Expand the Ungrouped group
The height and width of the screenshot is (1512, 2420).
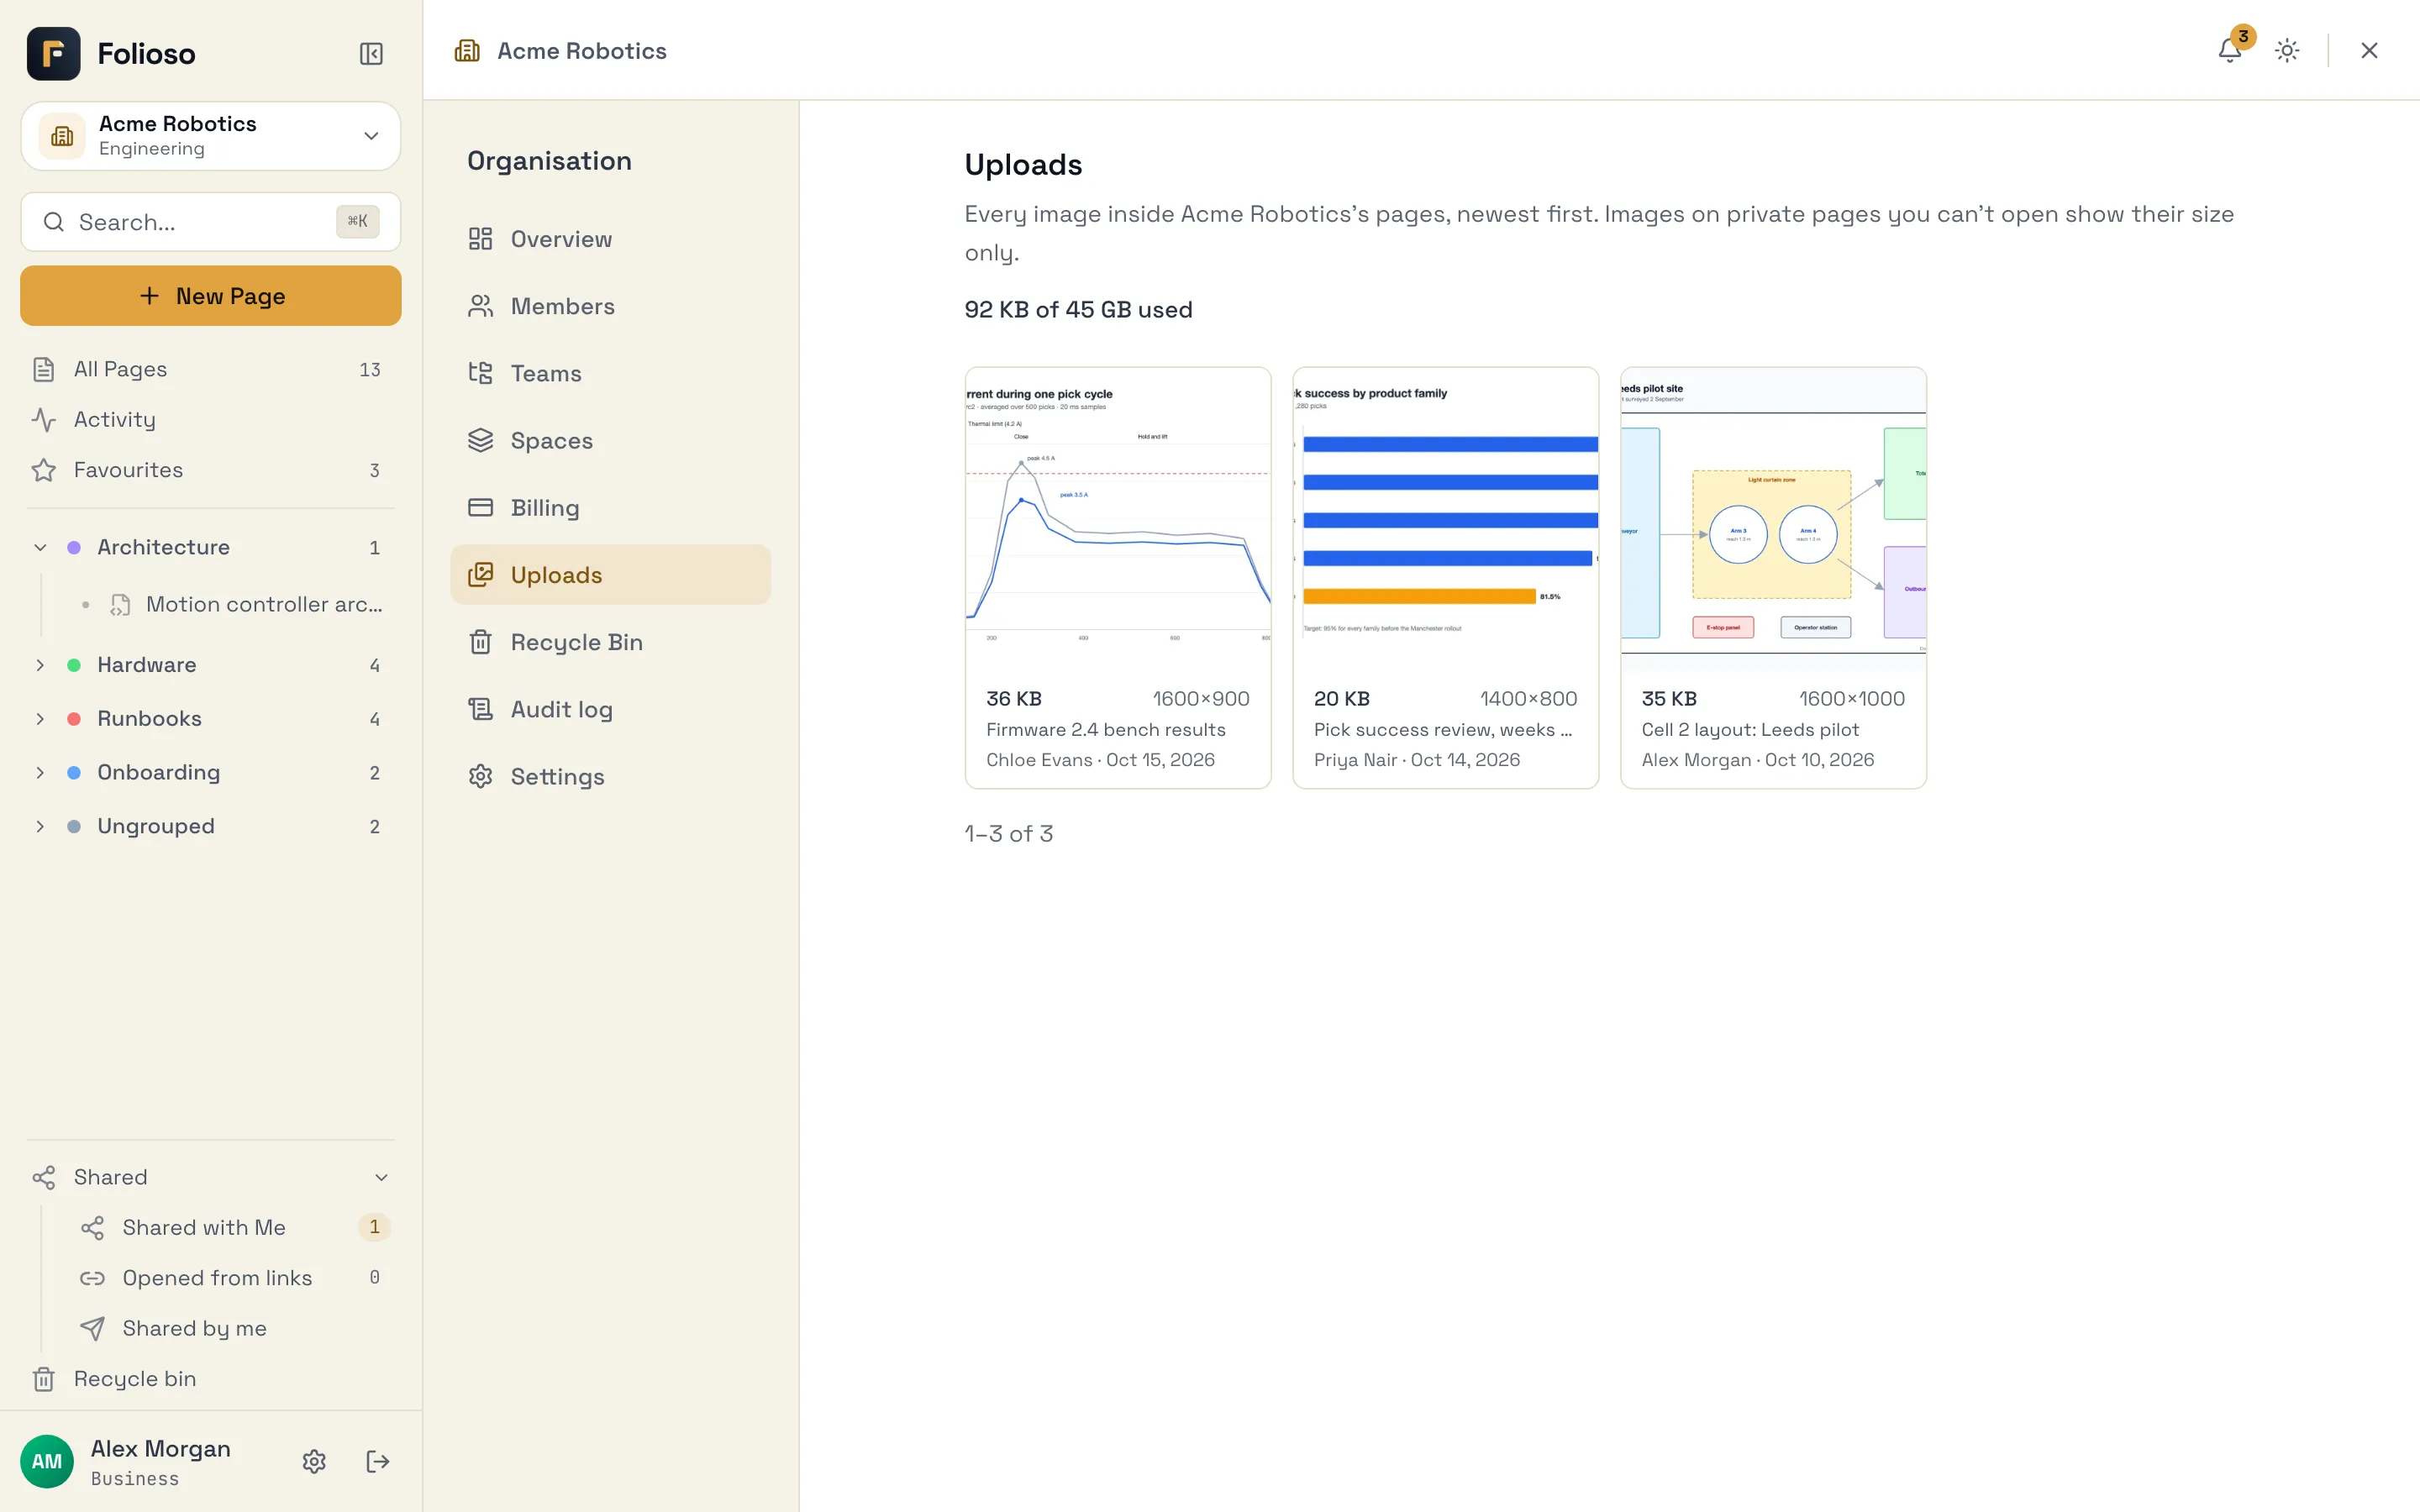pos(40,826)
